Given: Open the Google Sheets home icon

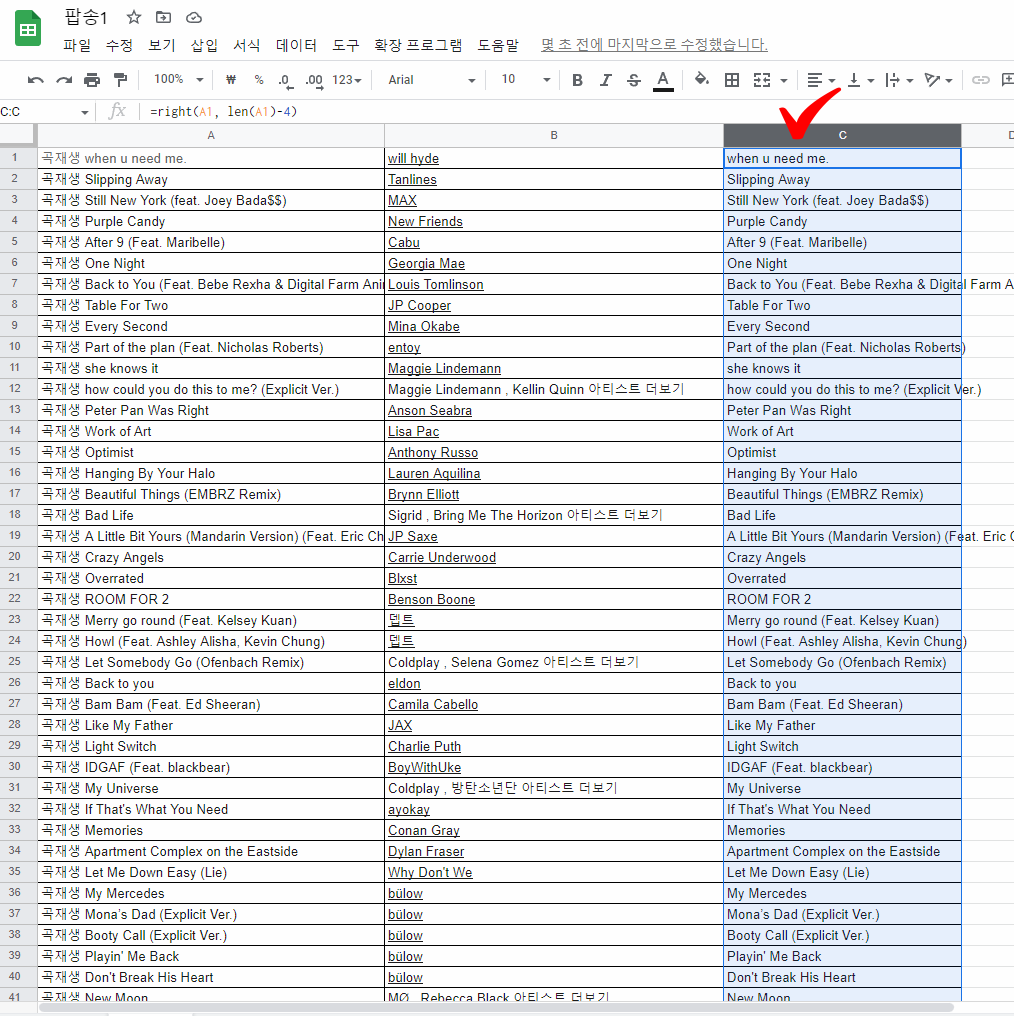Looking at the screenshot, I should point(28,29).
